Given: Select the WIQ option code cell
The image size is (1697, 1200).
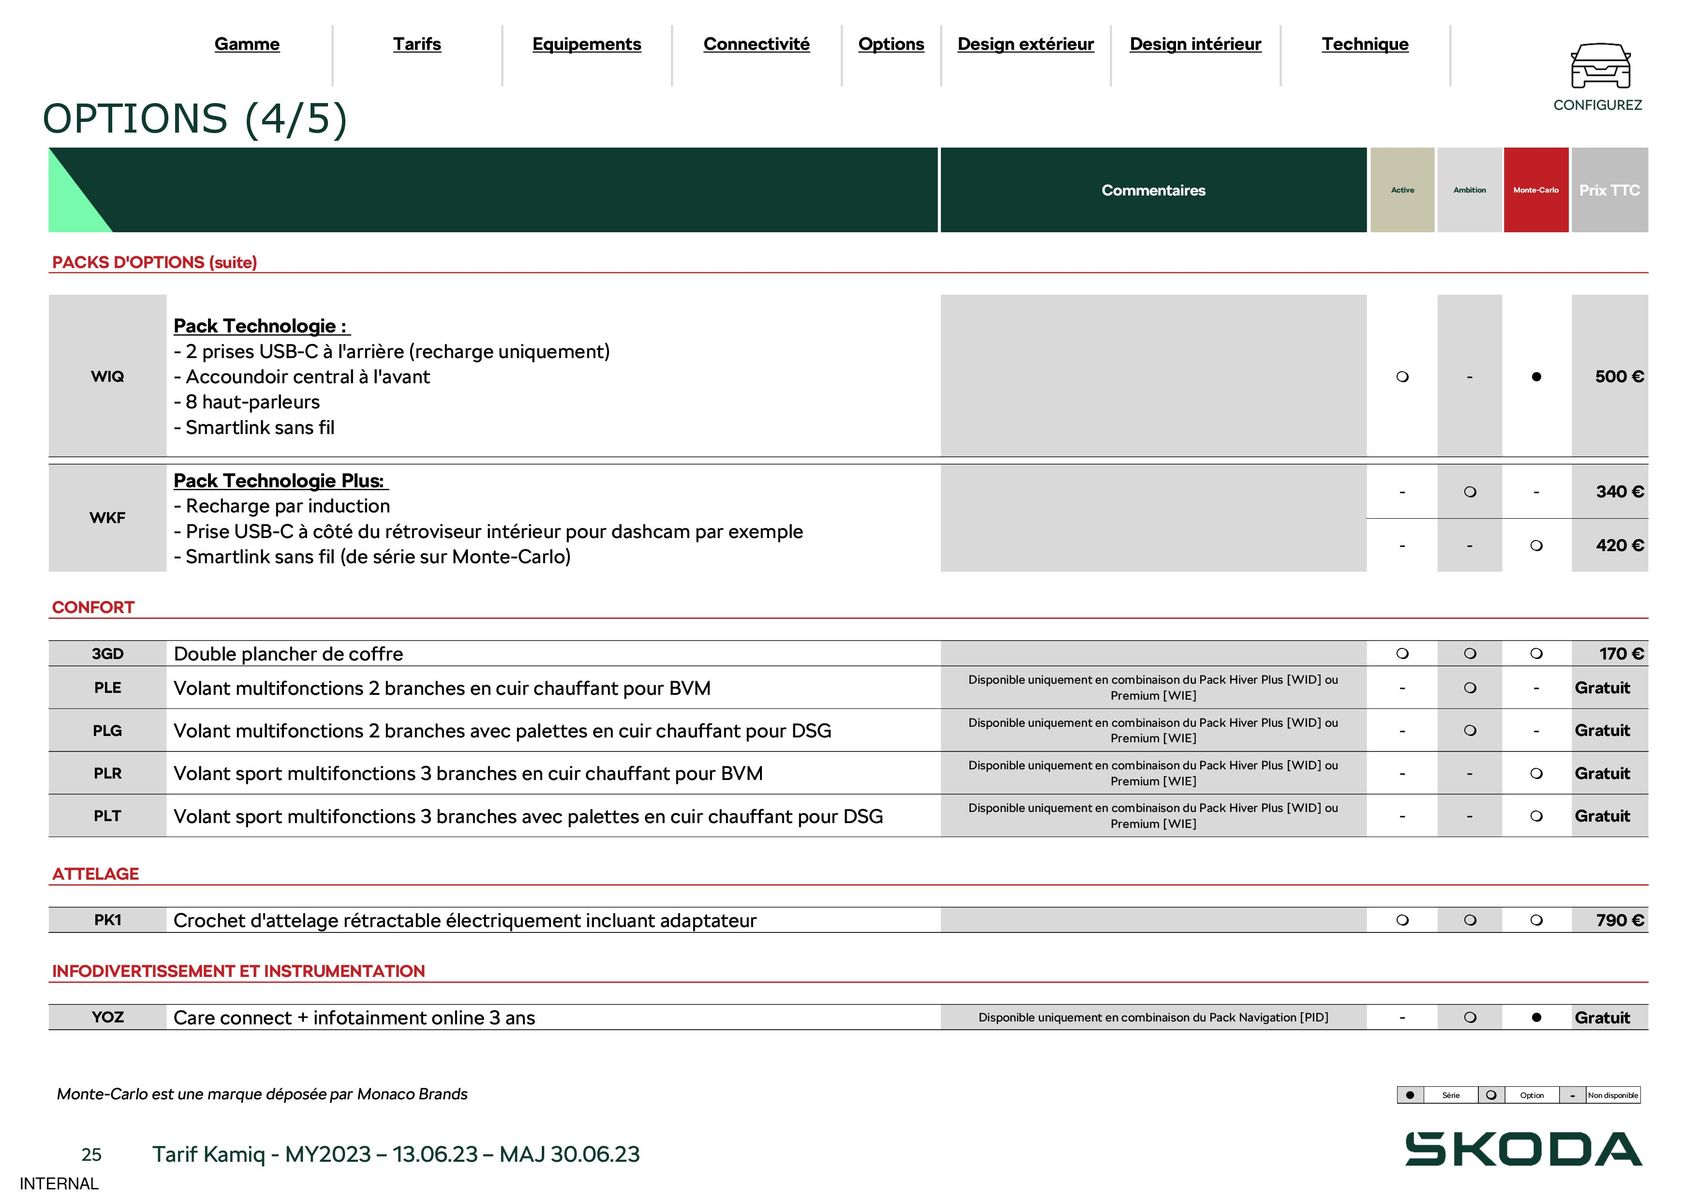Looking at the screenshot, I should coord(107,376).
